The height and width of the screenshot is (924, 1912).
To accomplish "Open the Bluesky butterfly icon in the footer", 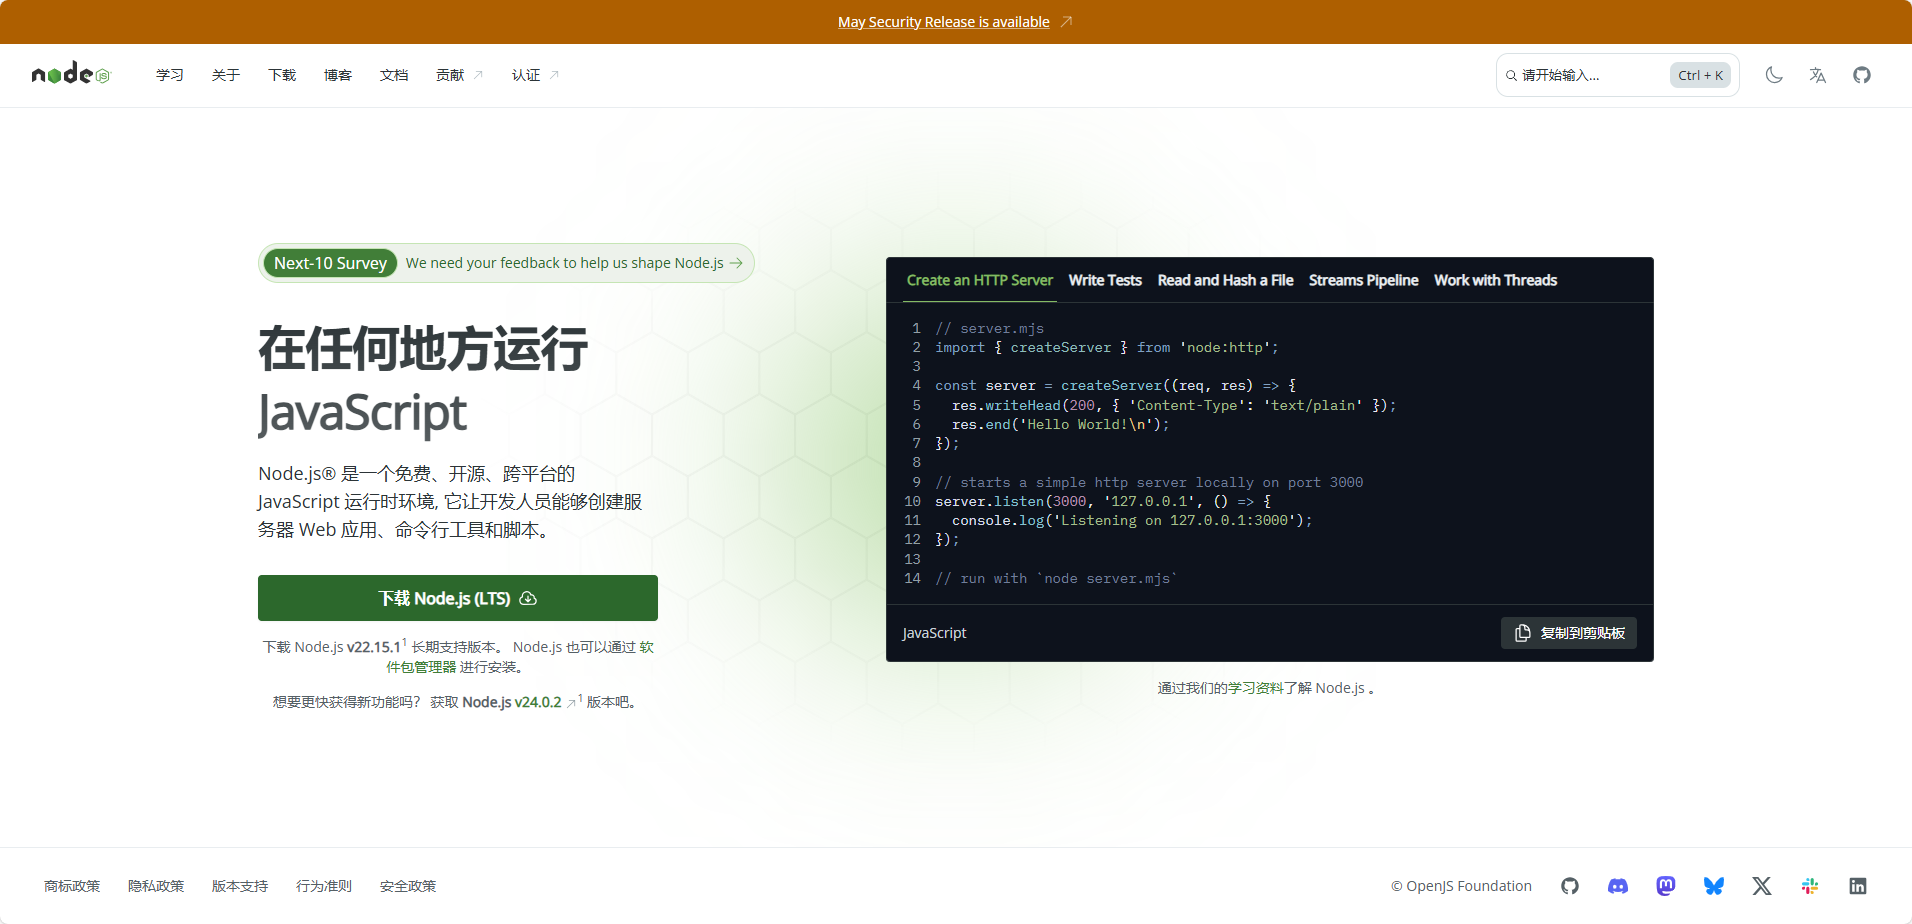I will click(1714, 886).
